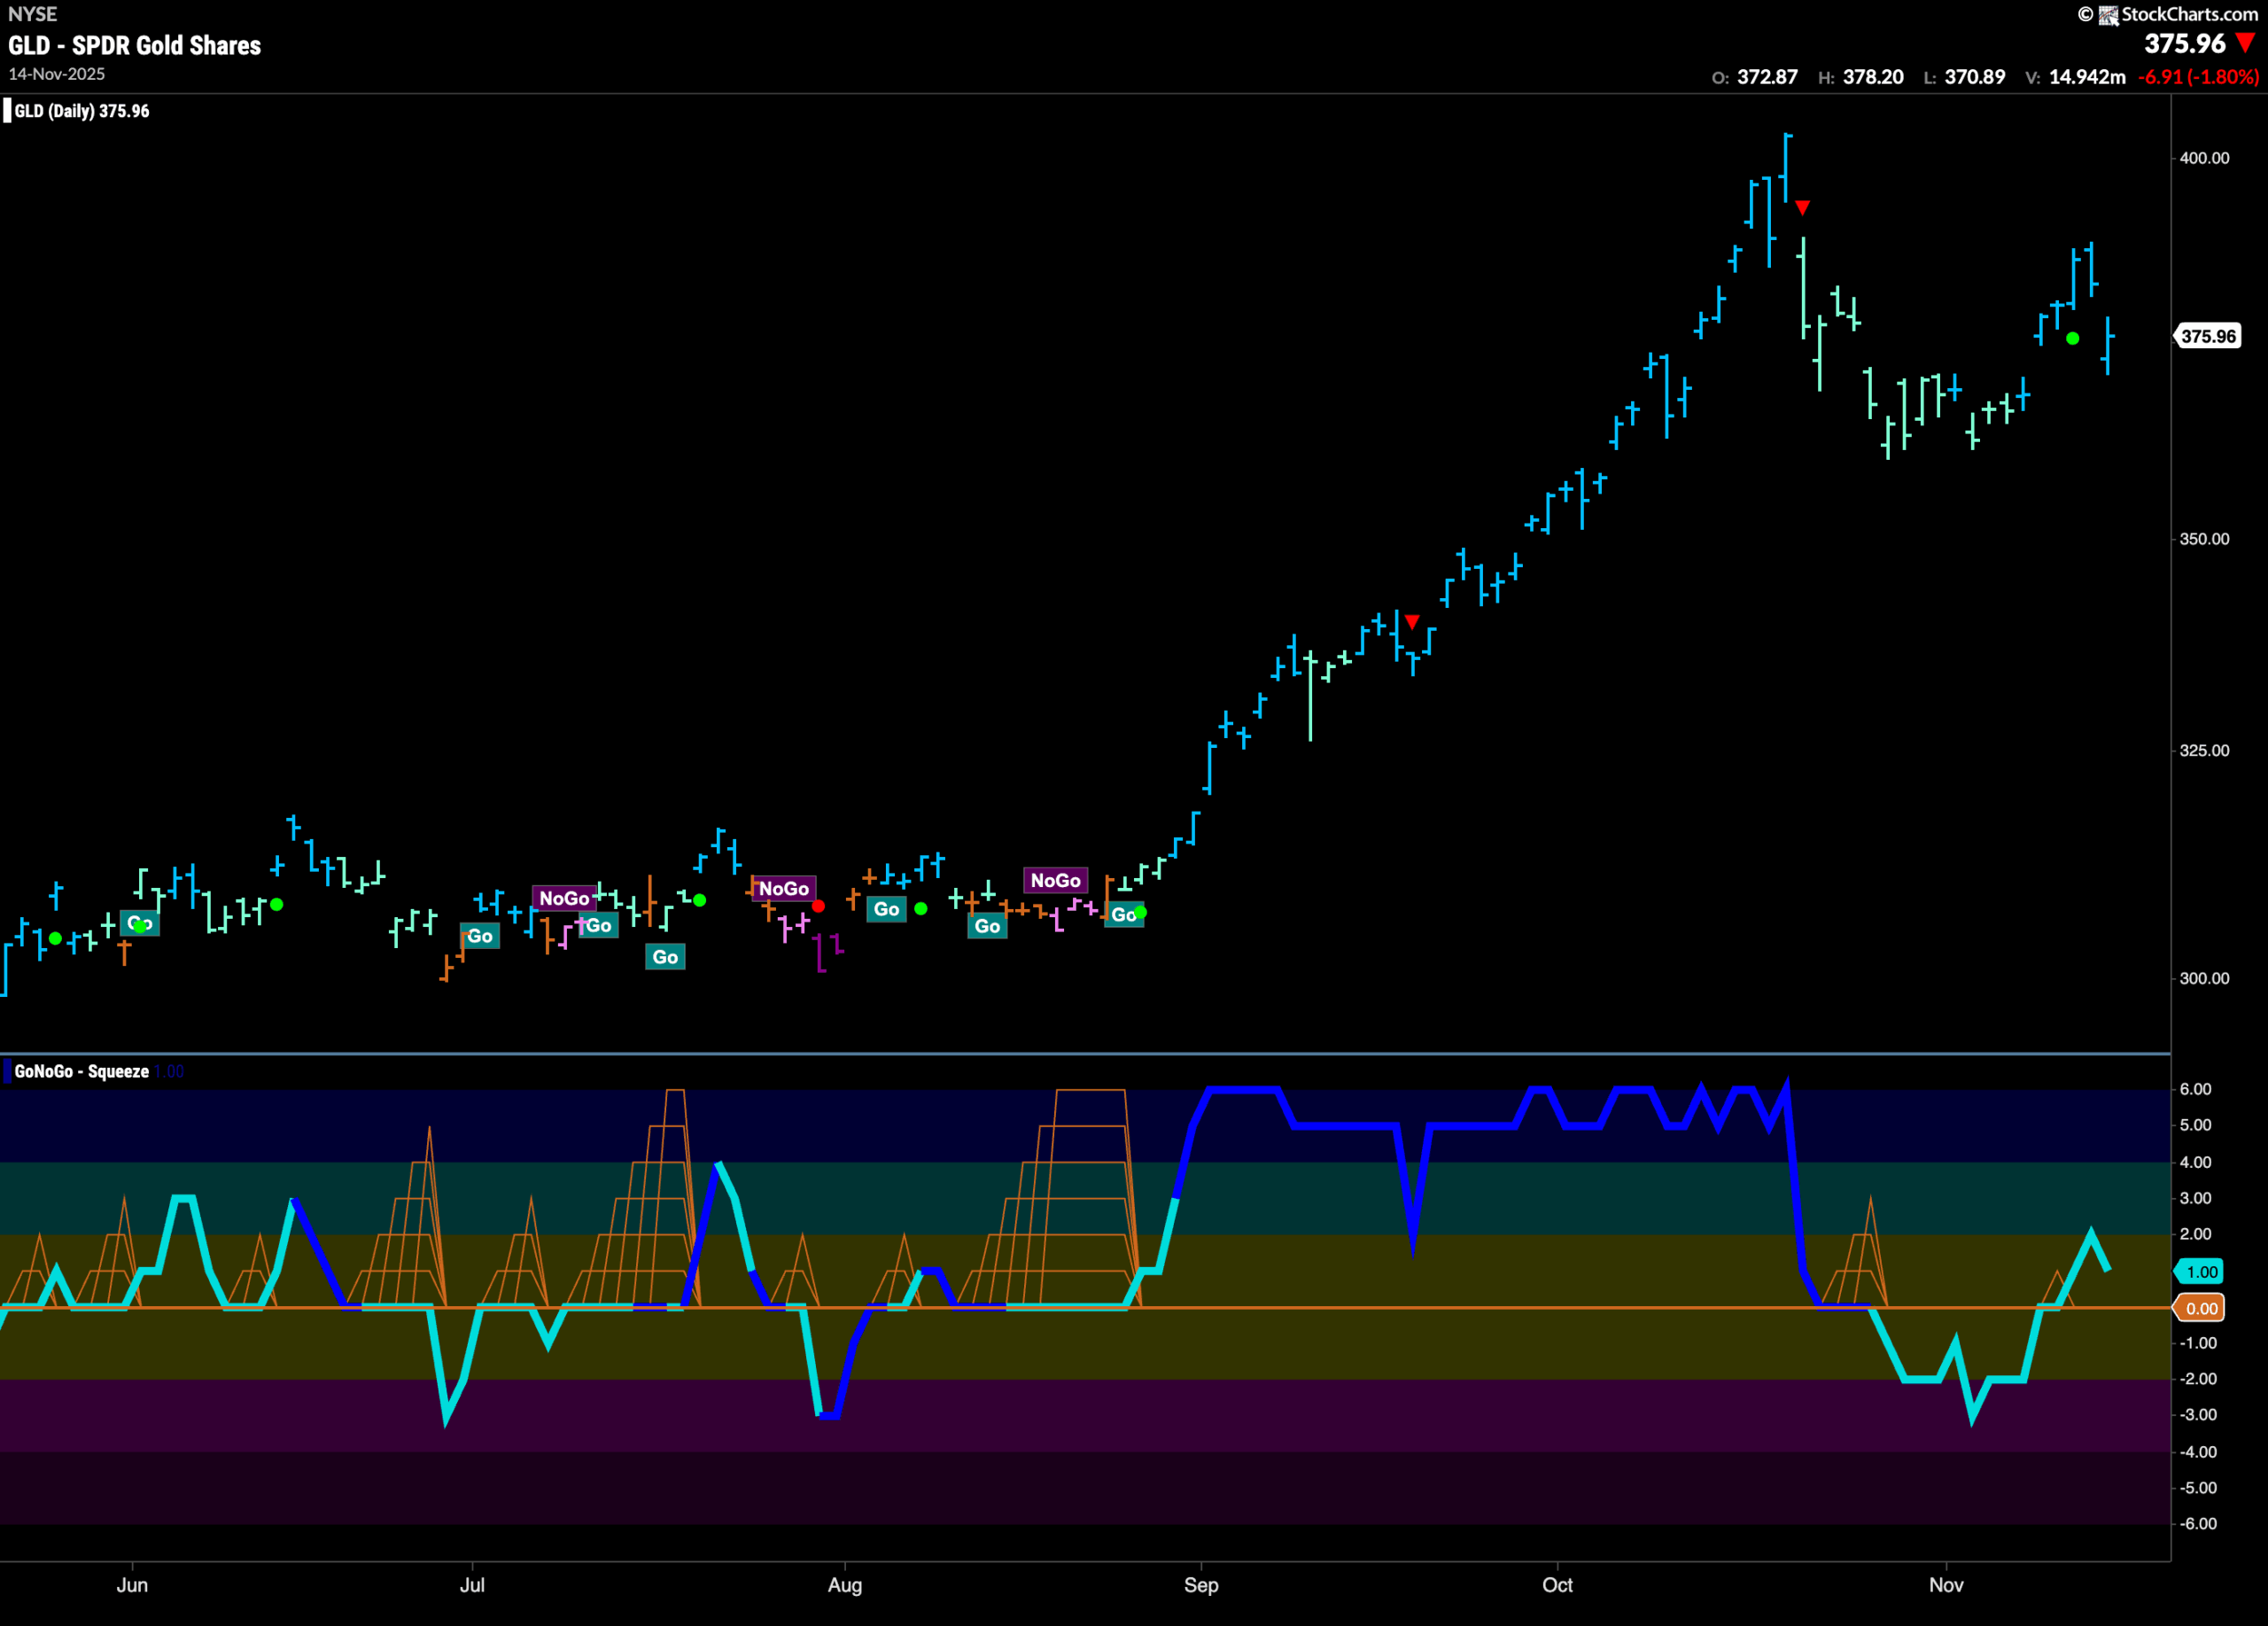Click the 350.00 price axis label

[2204, 539]
